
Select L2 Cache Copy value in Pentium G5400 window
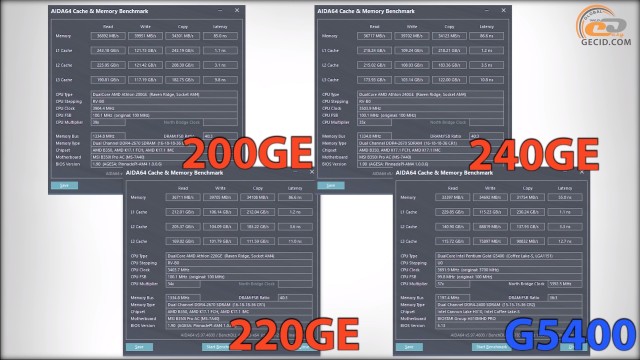tap(527, 227)
